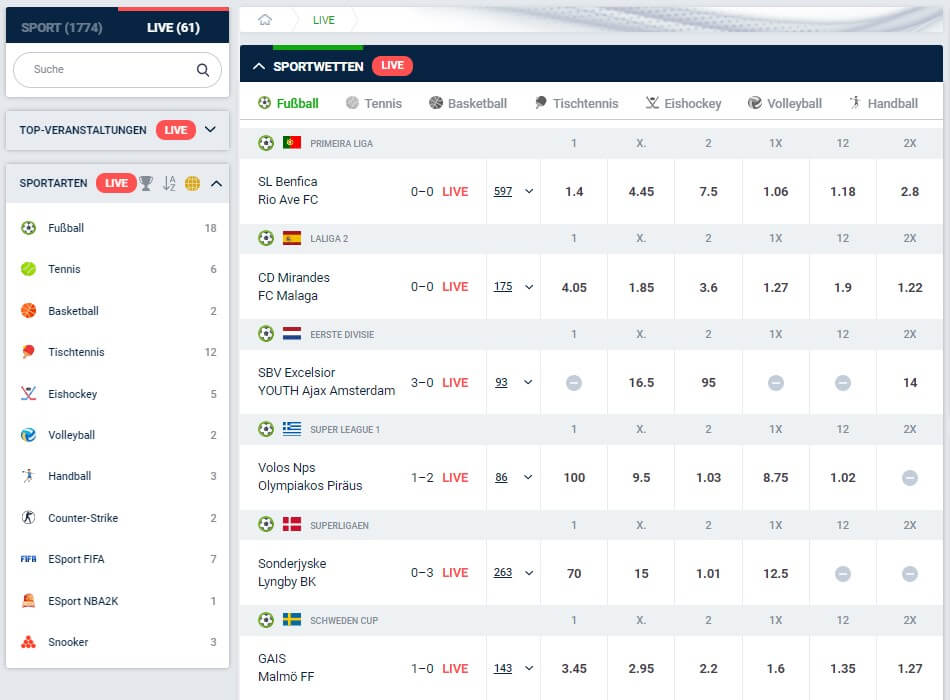Click the ball icon in Primeira Liga header

coord(266,143)
